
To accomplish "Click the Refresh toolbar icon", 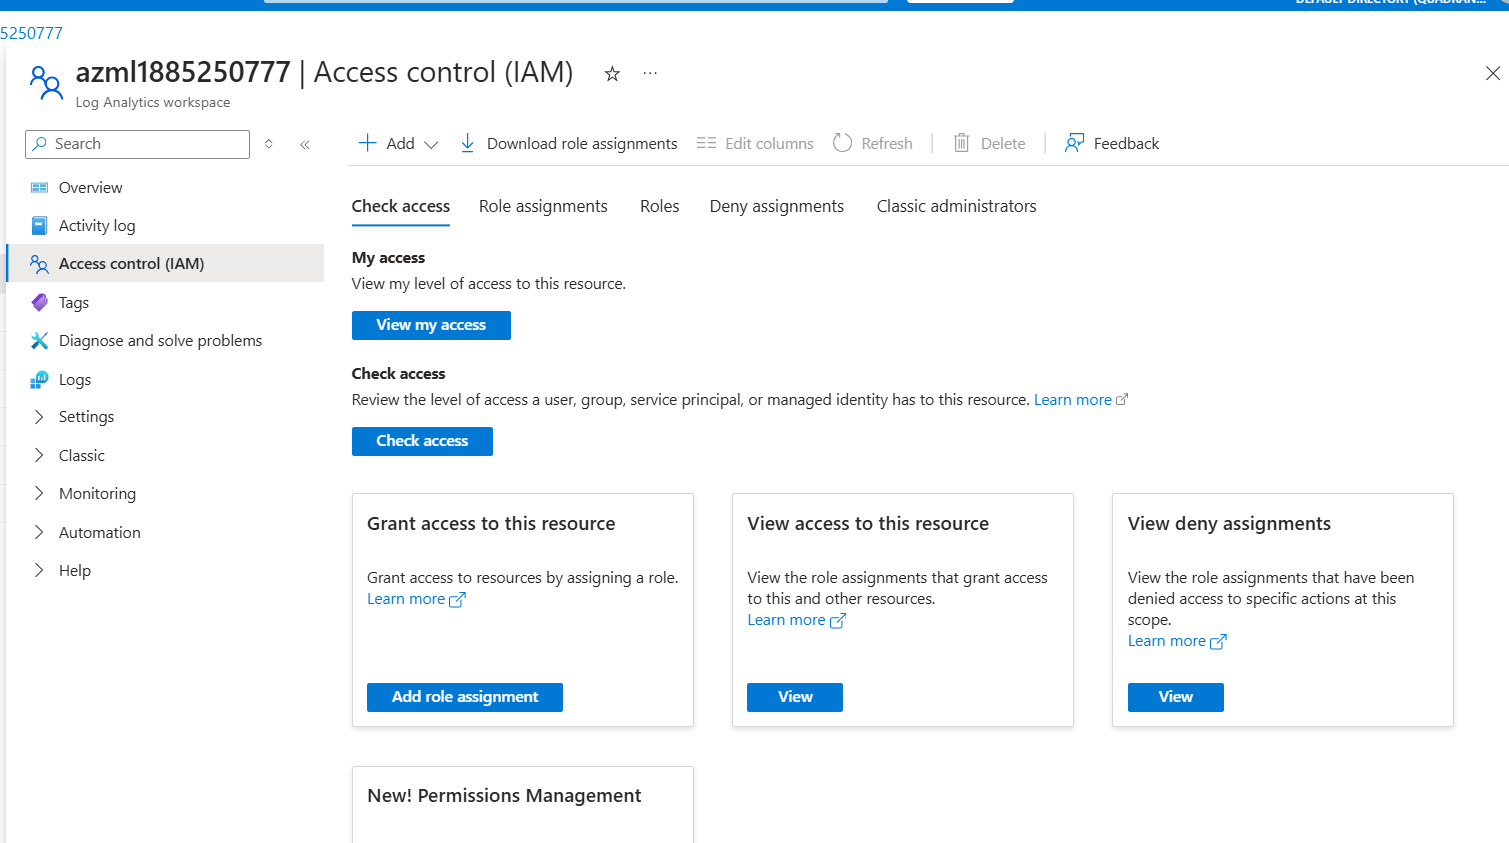I will click(x=843, y=143).
